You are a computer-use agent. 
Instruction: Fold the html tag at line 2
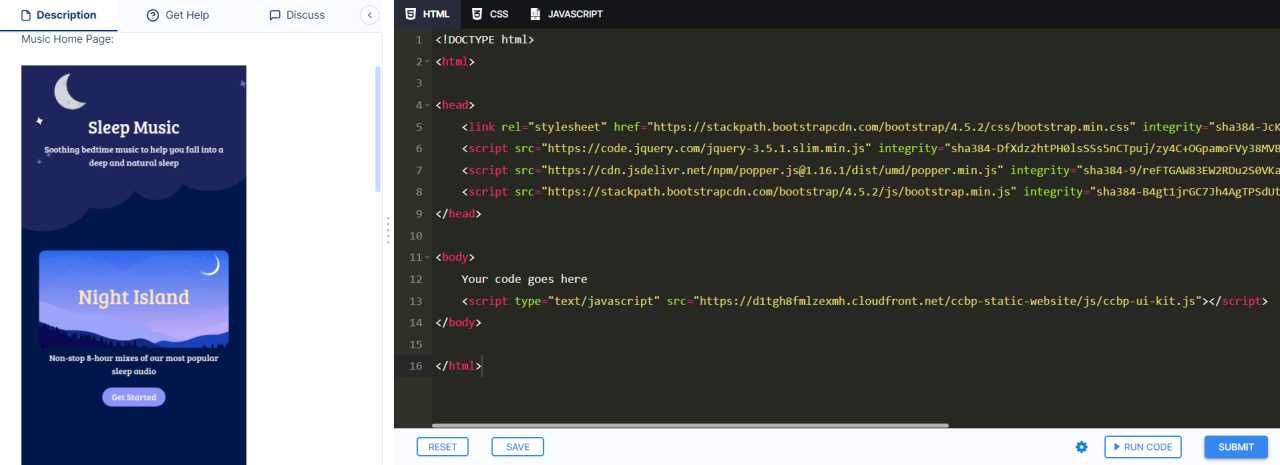[x=427, y=62]
